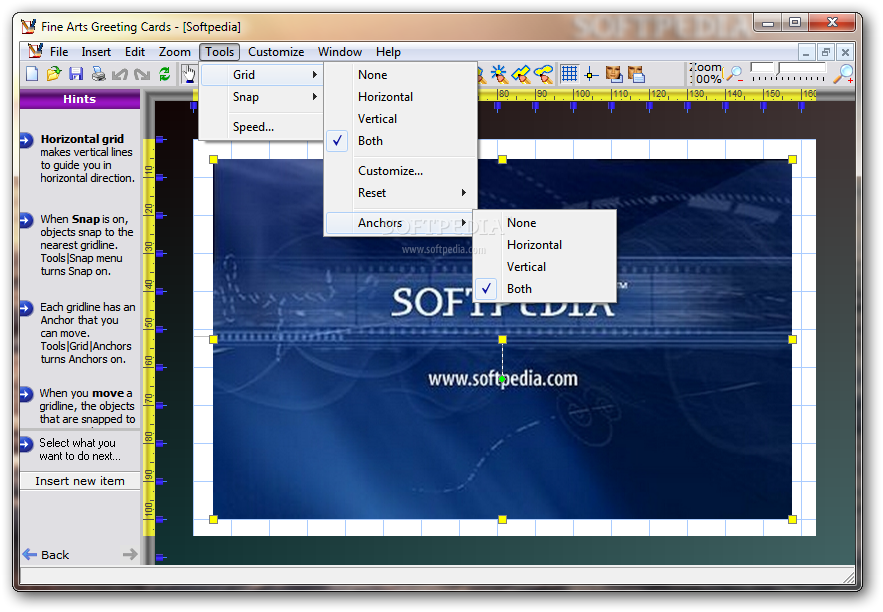Viewport: 883px width, 612px height.
Task: Click the zoom slider control
Action: point(788,73)
